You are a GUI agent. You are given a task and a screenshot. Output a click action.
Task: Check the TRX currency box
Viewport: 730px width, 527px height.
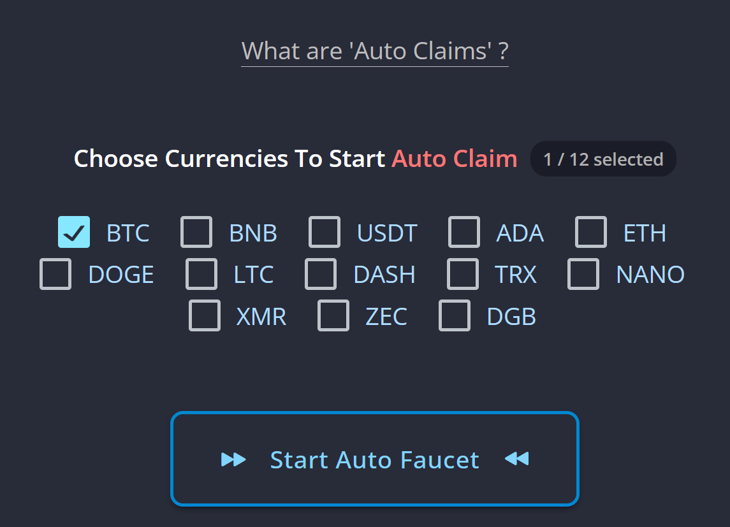tap(463, 274)
